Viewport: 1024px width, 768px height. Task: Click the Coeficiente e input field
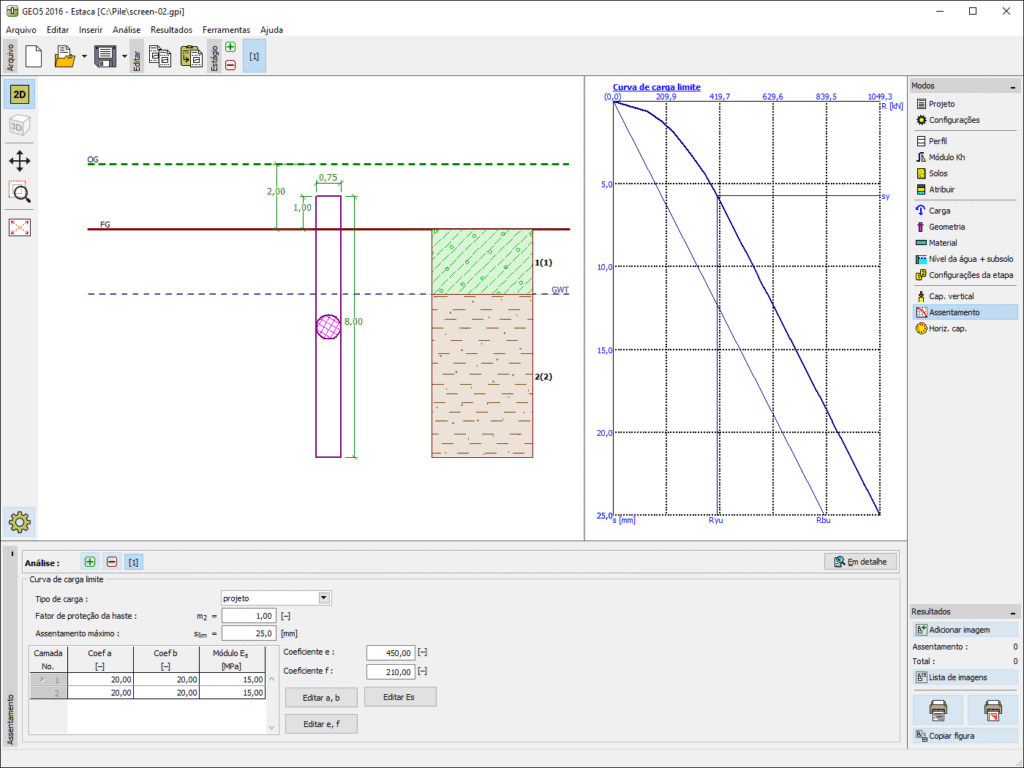(391, 653)
